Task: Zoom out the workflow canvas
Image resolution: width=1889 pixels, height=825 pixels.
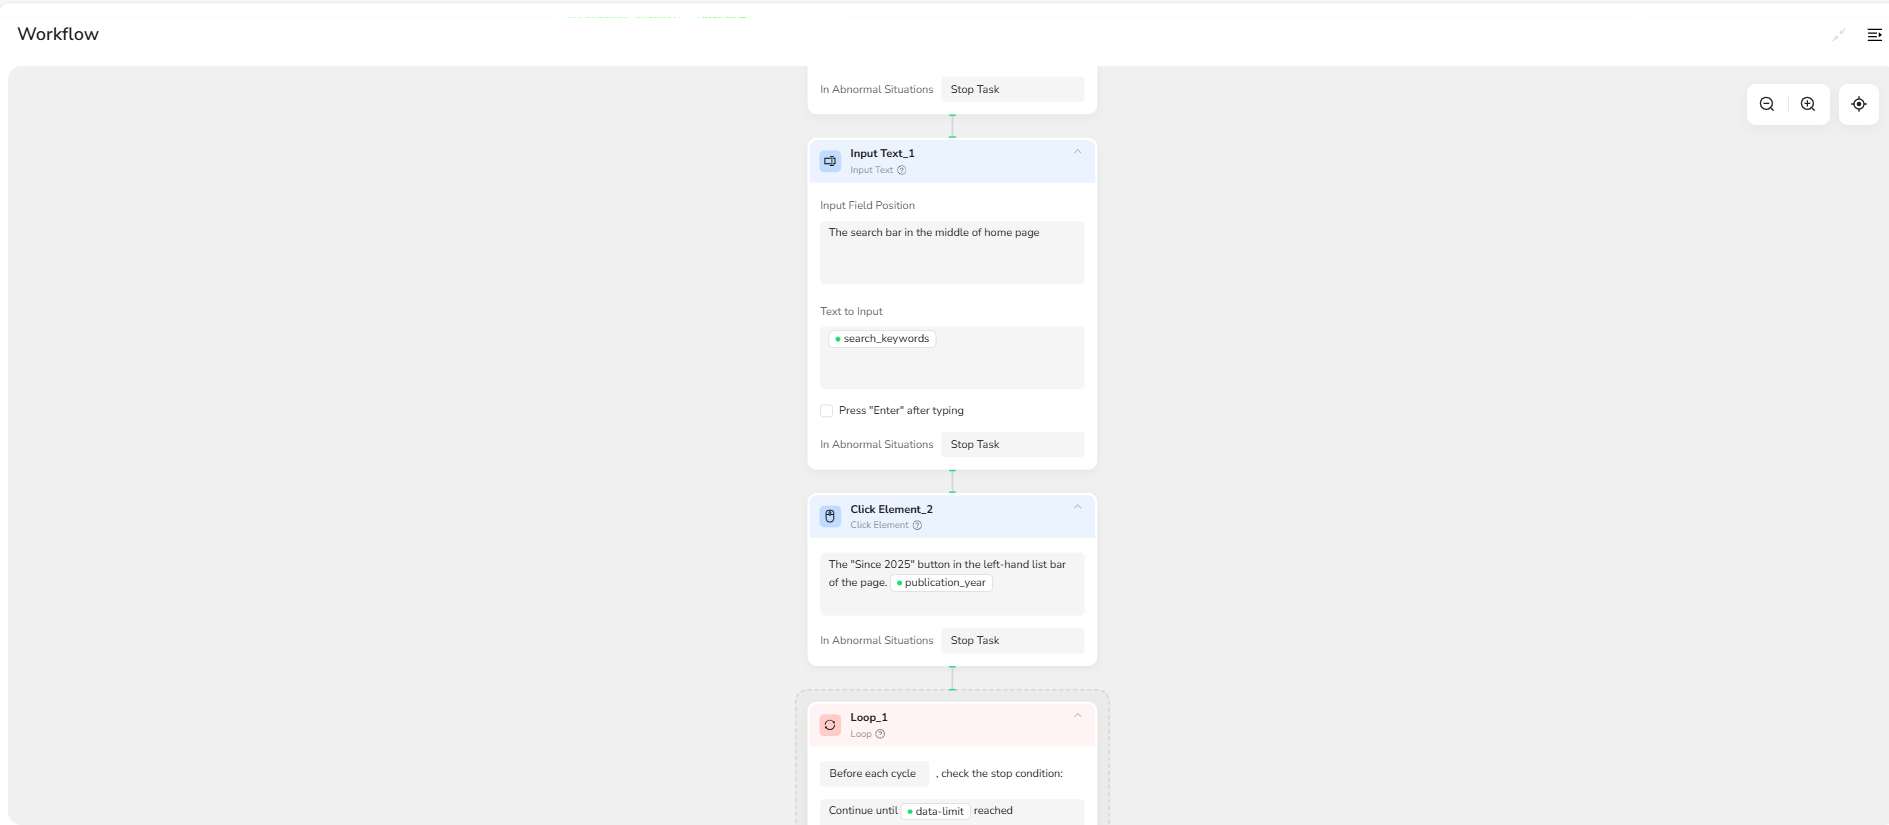Action: click(x=1767, y=104)
